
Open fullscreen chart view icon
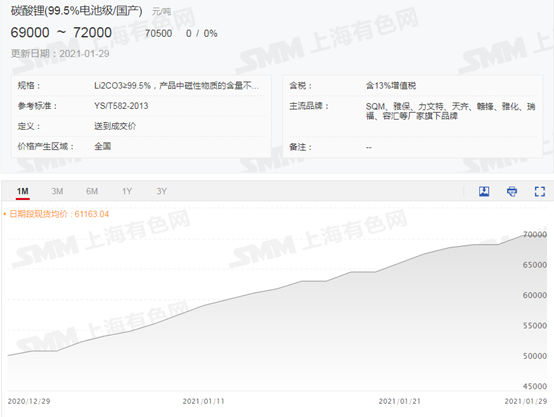[540, 192]
